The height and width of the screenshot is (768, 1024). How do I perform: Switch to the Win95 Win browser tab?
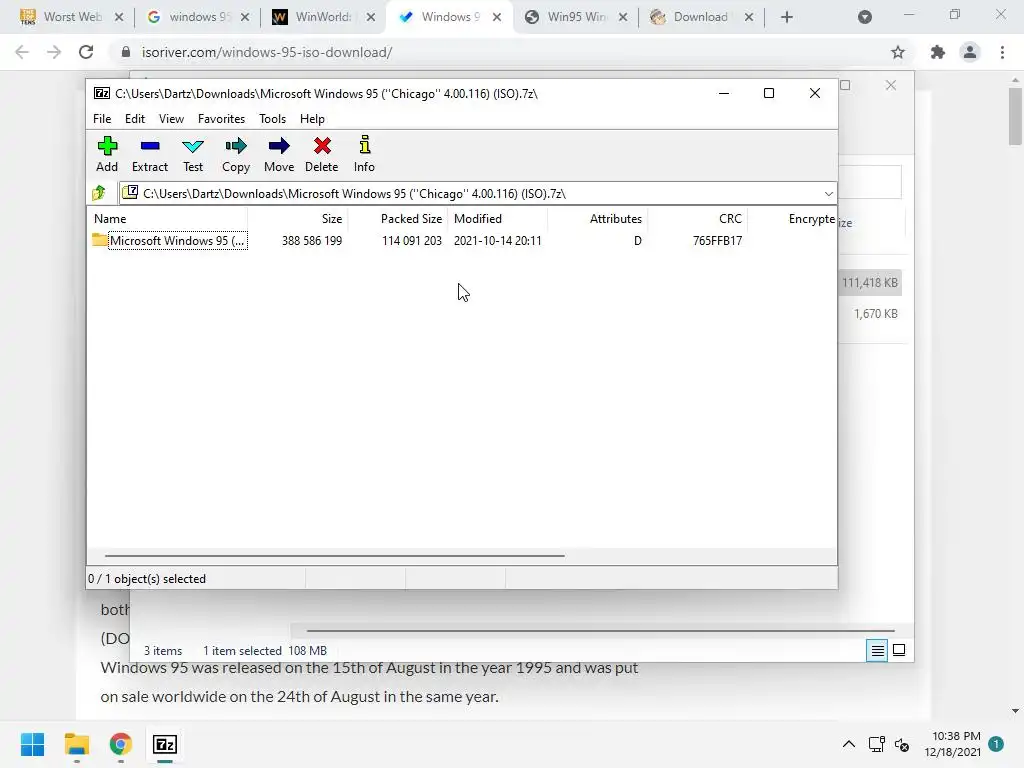(x=575, y=17)
